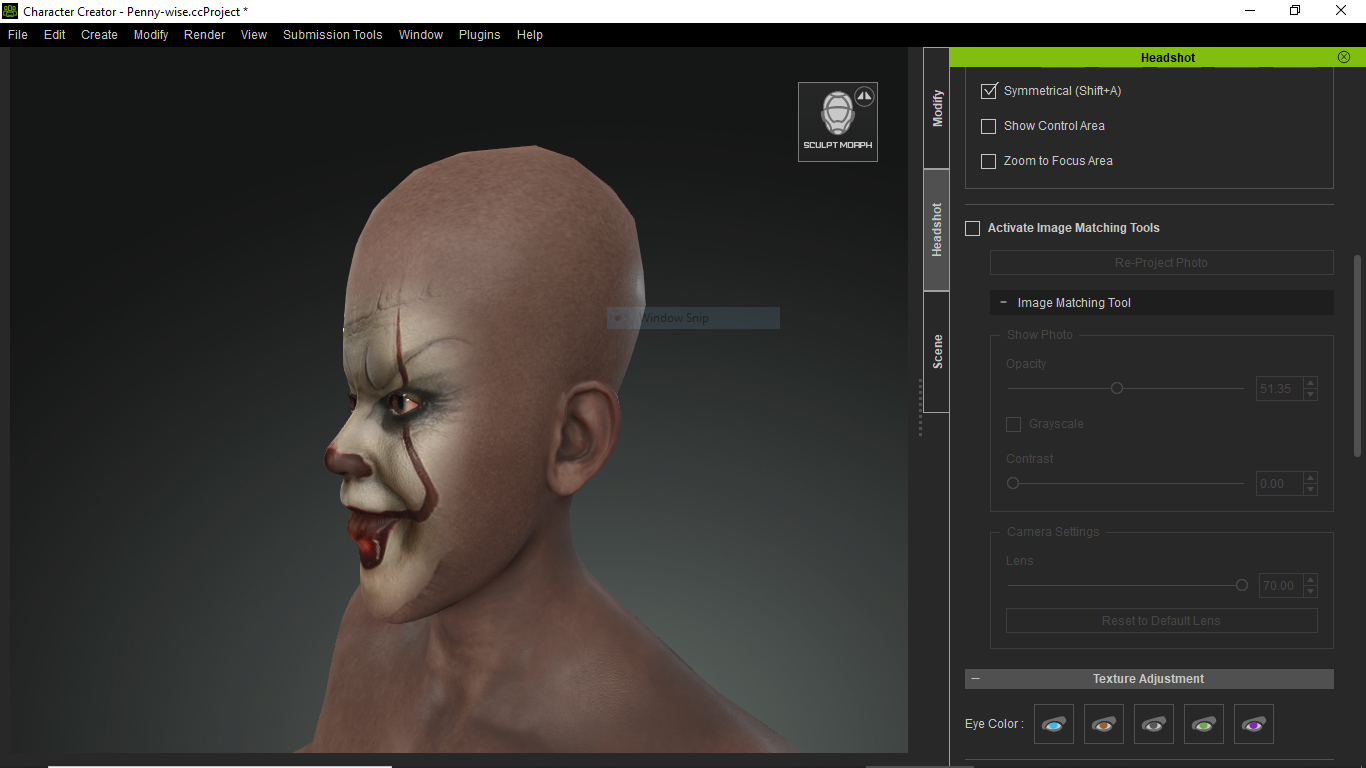Choose the gray eye color icon
This screenshot has width=1366, height=768.
click(x=1154, y=724)
